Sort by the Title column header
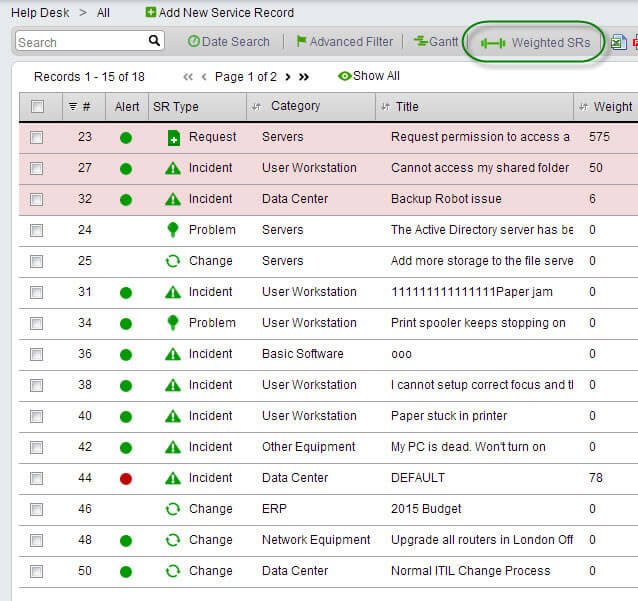638x601 pixels. tap(406, 107)
